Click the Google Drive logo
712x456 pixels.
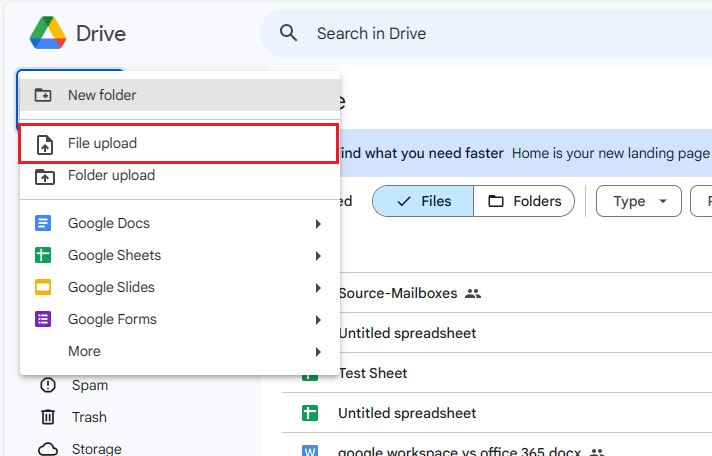(48, 33)
